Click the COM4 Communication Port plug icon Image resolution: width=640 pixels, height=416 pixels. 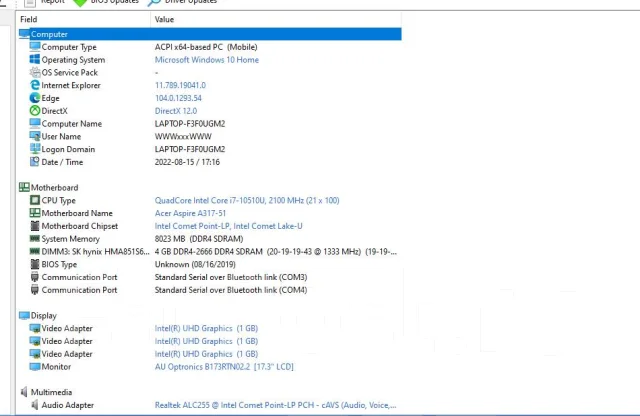click(35, 290)
